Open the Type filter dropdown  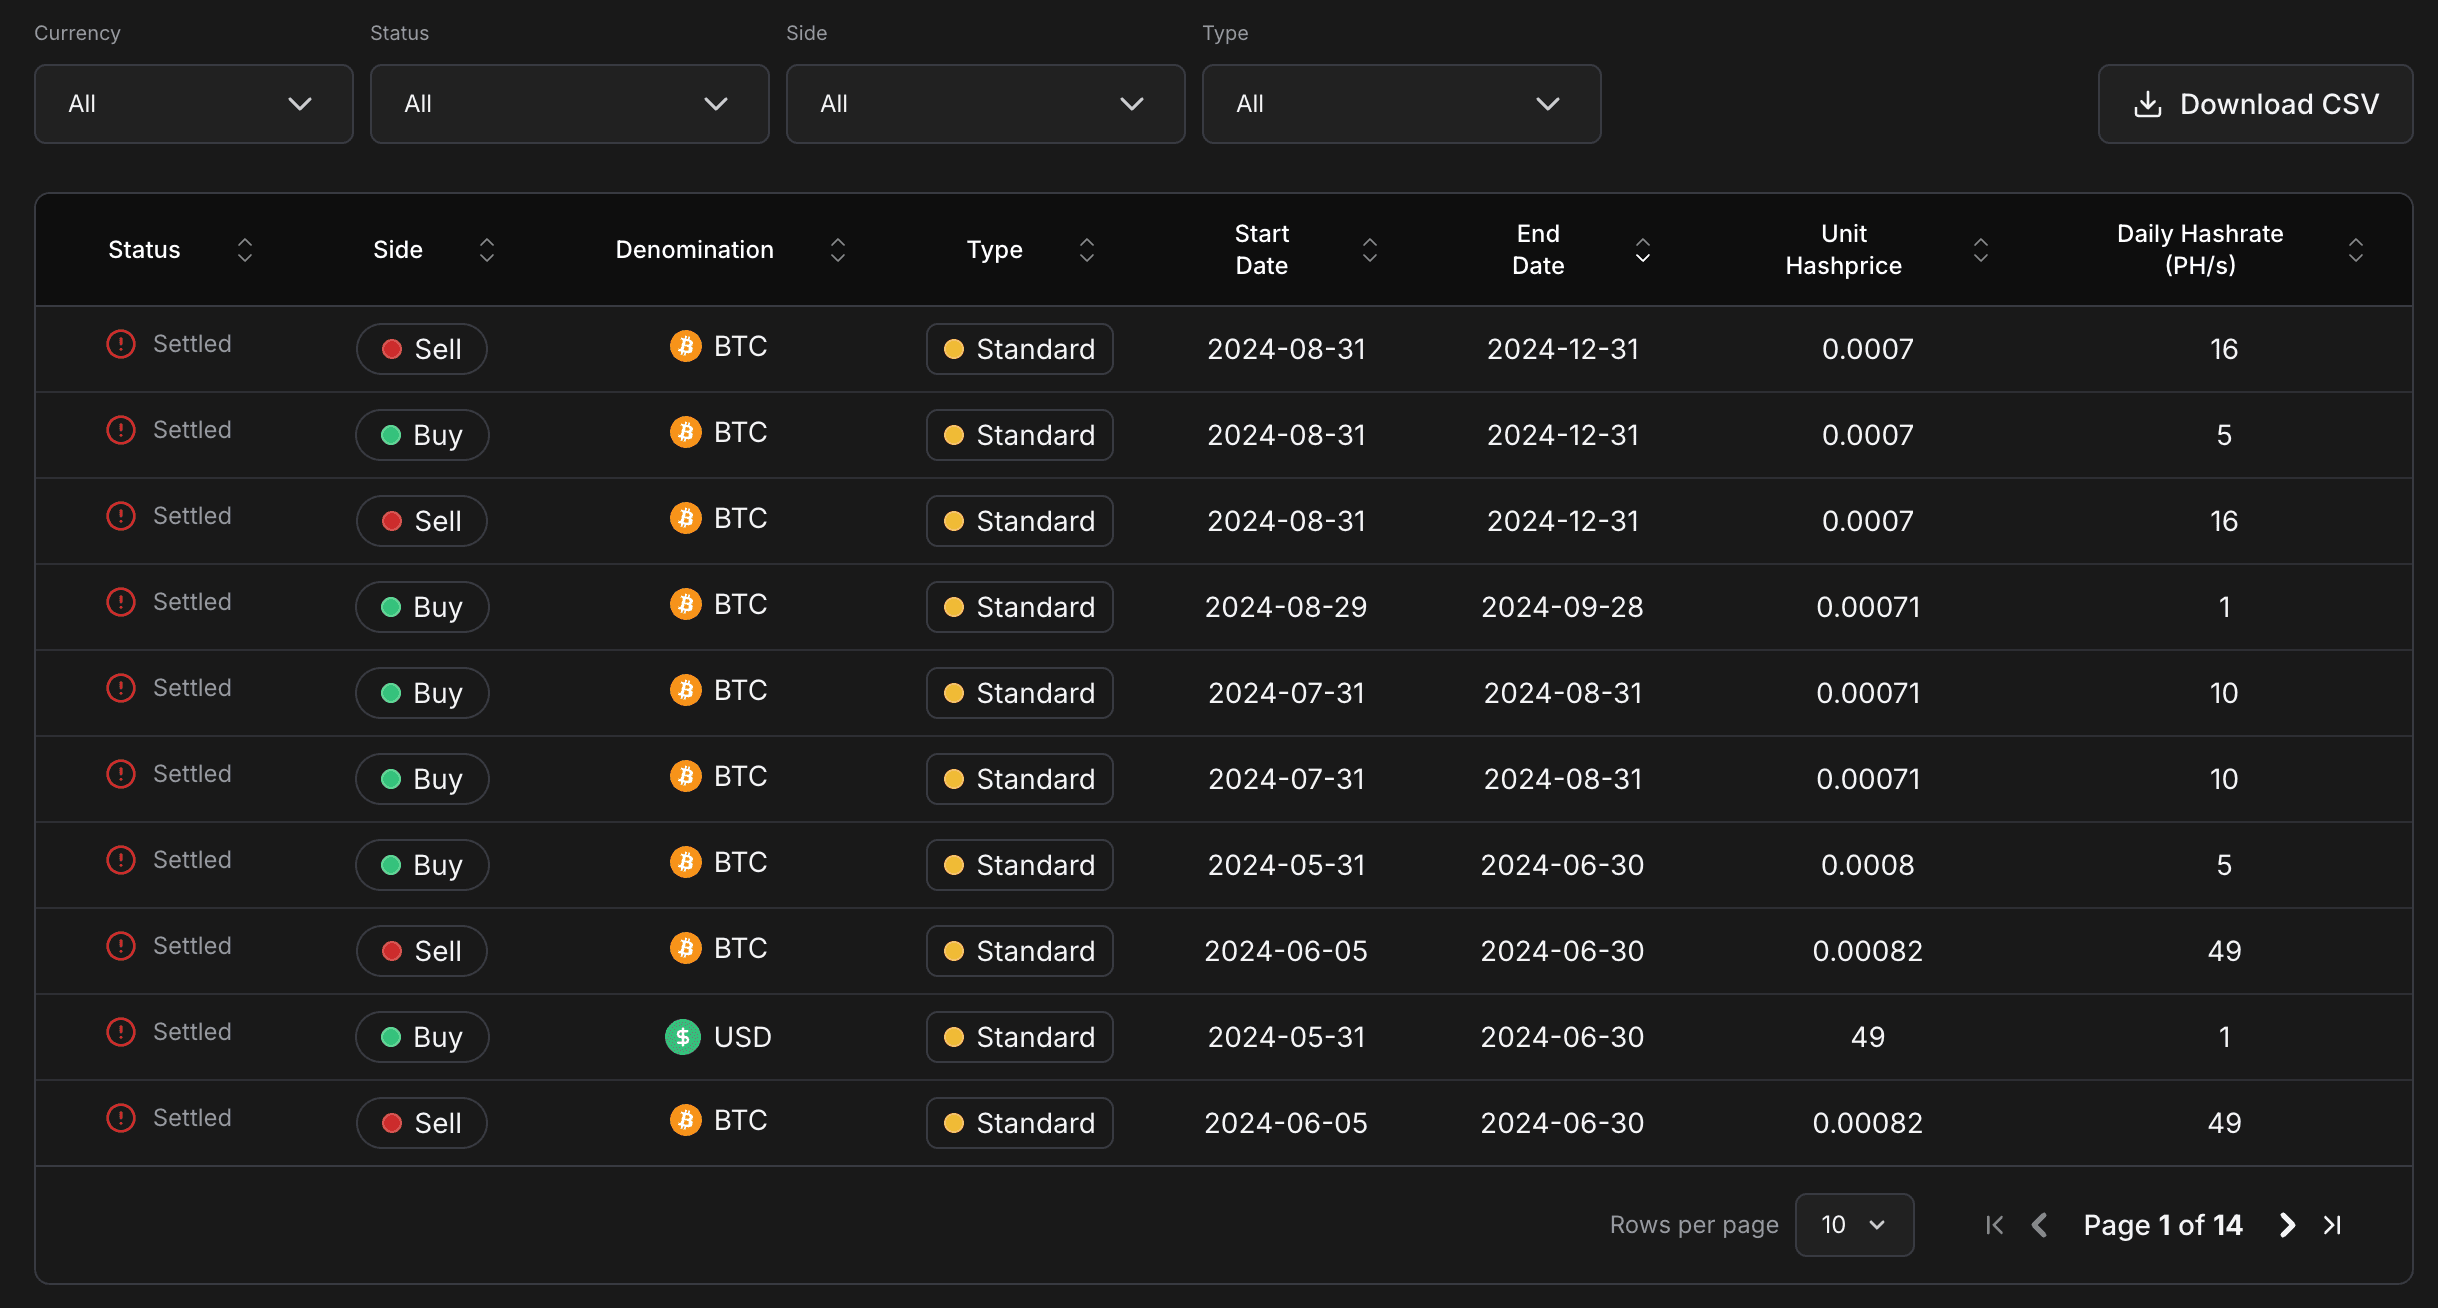point(1400,103)
